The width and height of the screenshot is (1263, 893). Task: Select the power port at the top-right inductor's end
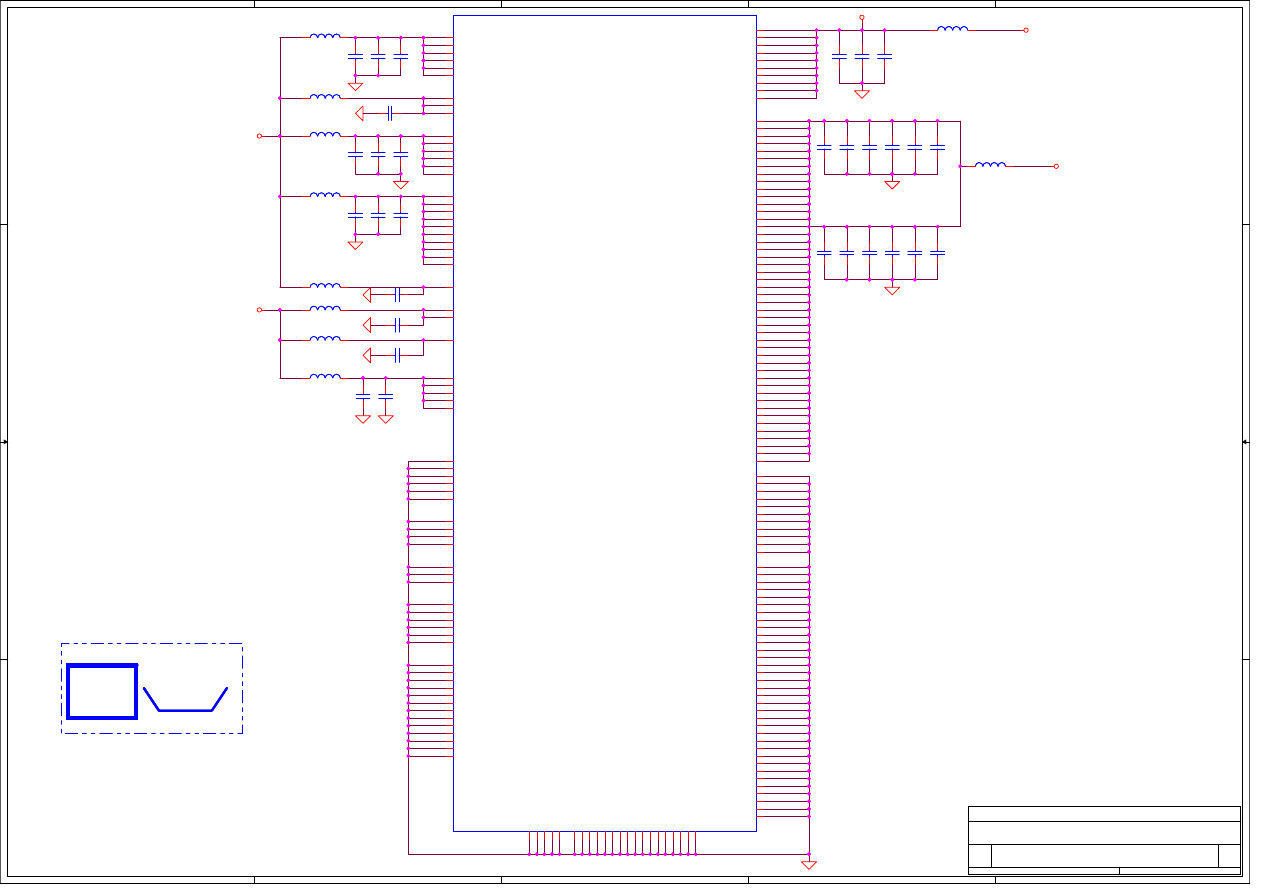tap(1026, 30)
